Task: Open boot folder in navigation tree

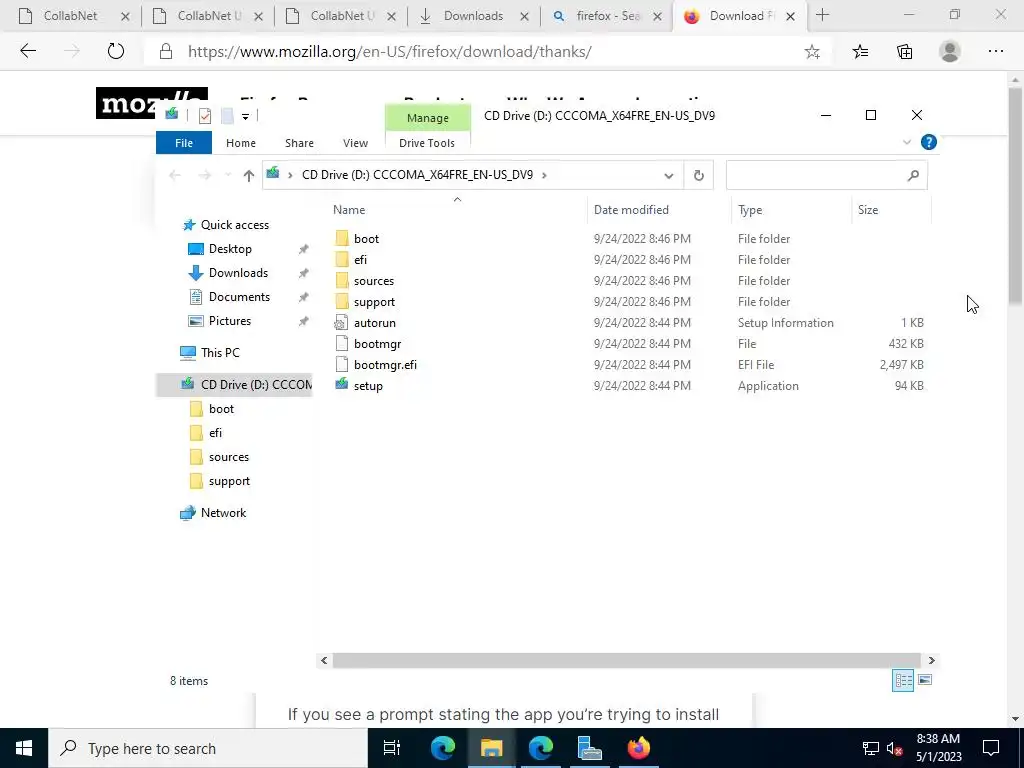Action: [221, 409]
